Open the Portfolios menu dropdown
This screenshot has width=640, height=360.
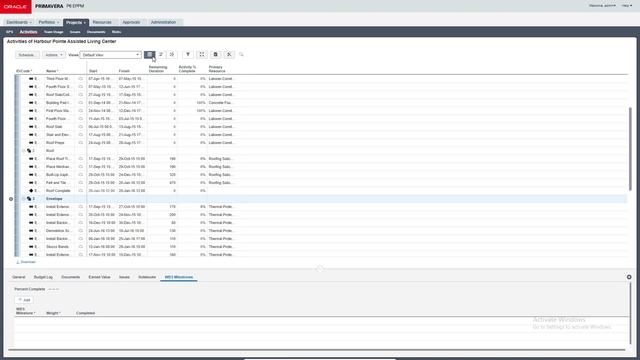[x=49, y=22]
